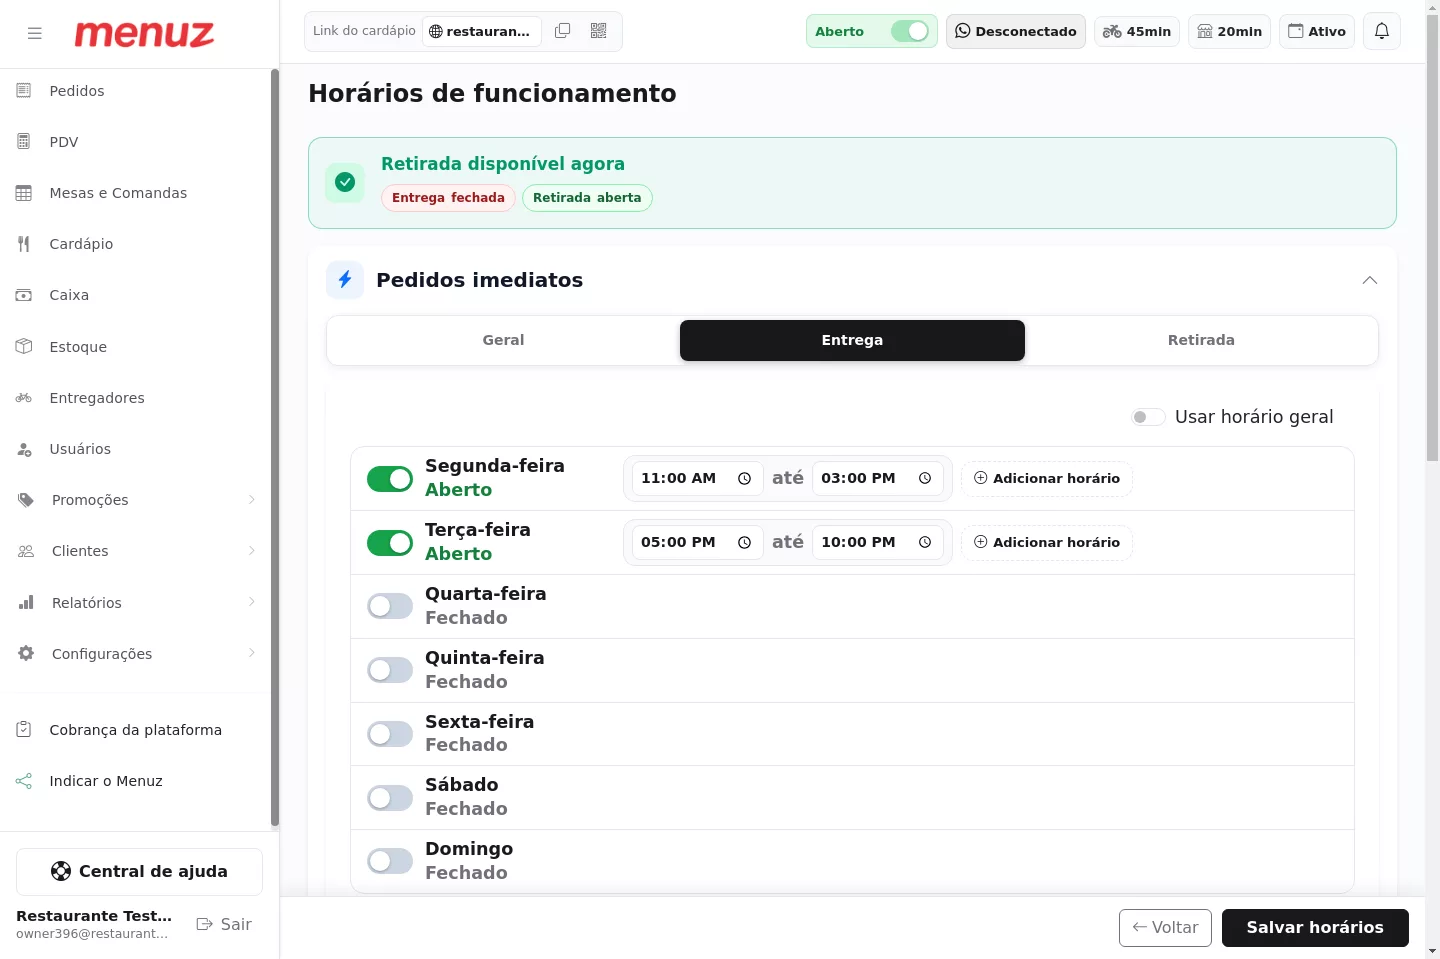Click the Configurações gear icon

click(x=26, y=654)
